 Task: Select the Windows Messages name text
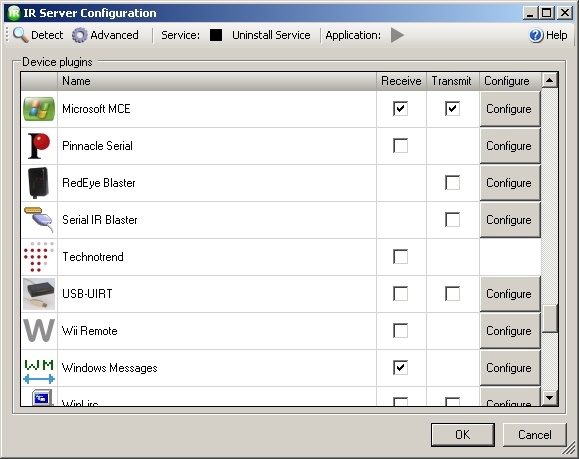[x=110, y=368]
